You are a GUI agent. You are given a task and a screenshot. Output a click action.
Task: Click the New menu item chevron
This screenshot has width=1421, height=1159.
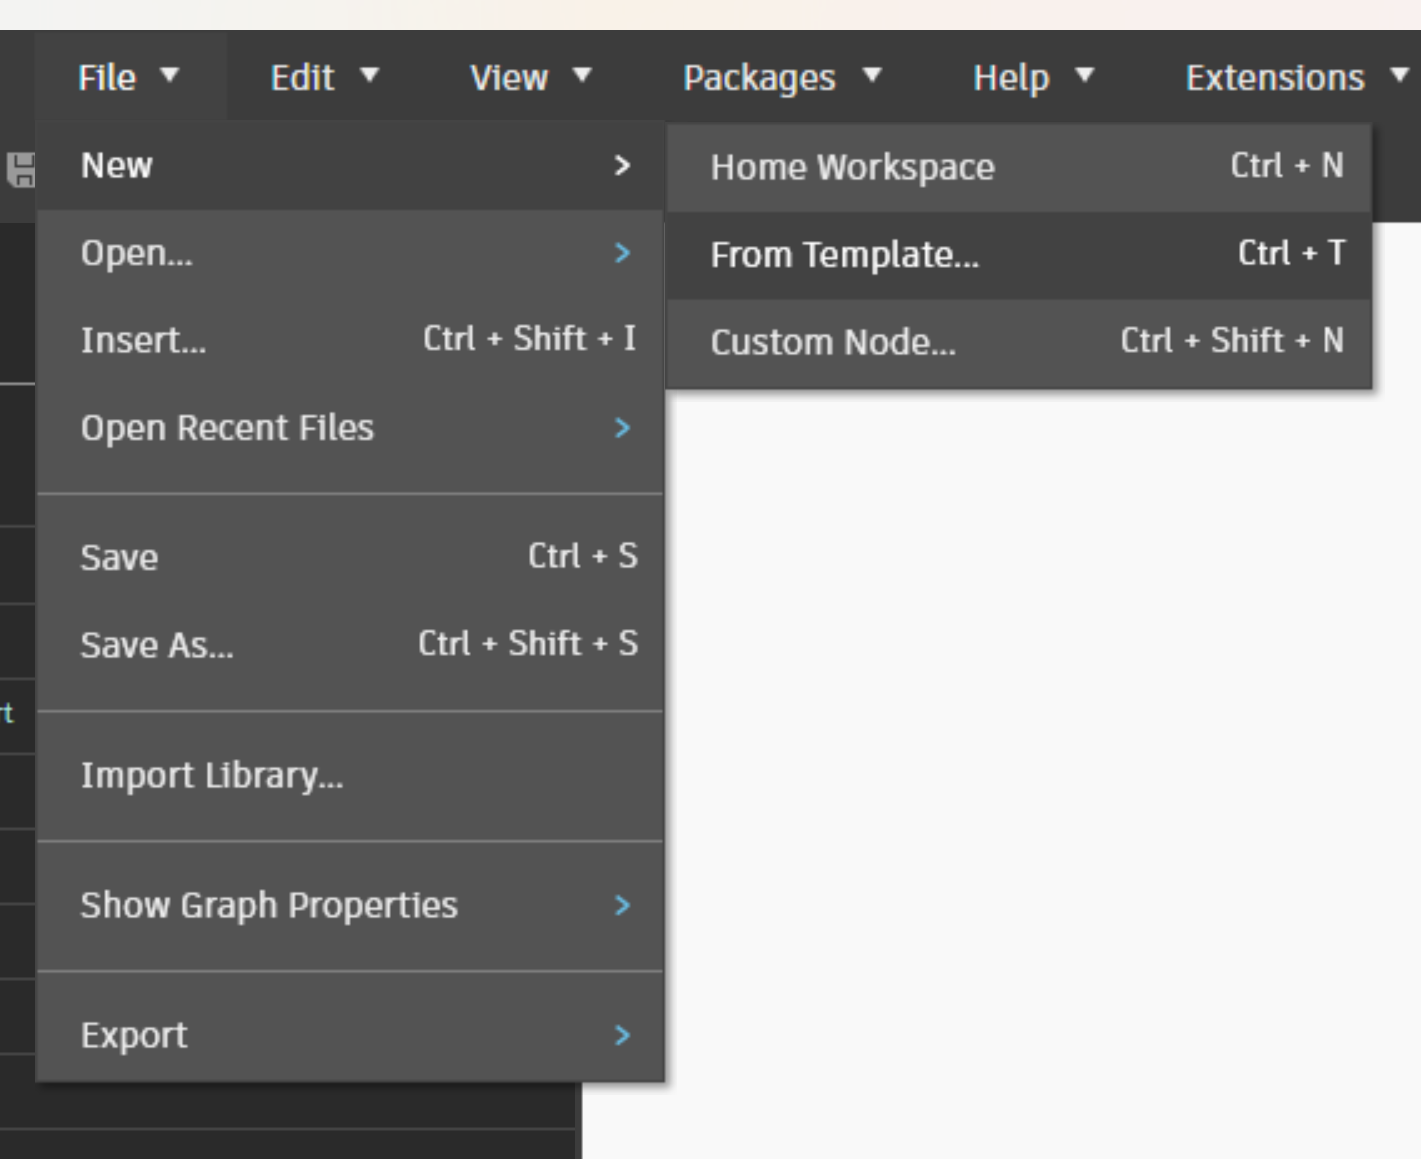[x=622, y=165]
